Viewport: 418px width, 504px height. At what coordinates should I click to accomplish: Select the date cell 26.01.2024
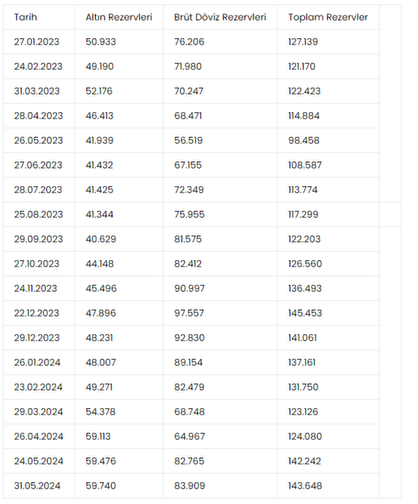point(37,362)
